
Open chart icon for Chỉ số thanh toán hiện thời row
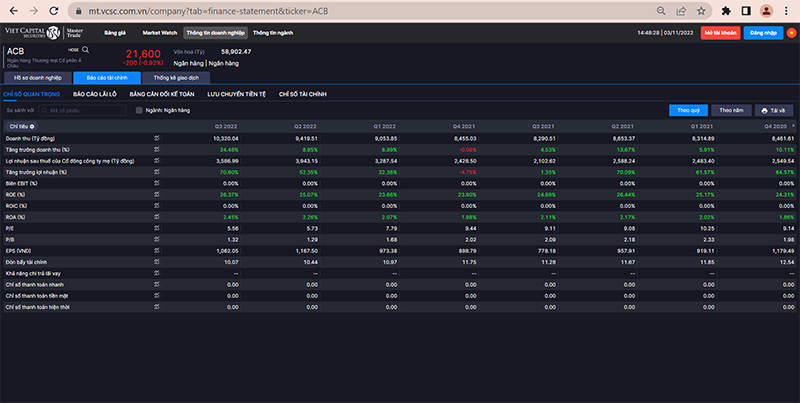pyautogui.click(x=157, y=307)
